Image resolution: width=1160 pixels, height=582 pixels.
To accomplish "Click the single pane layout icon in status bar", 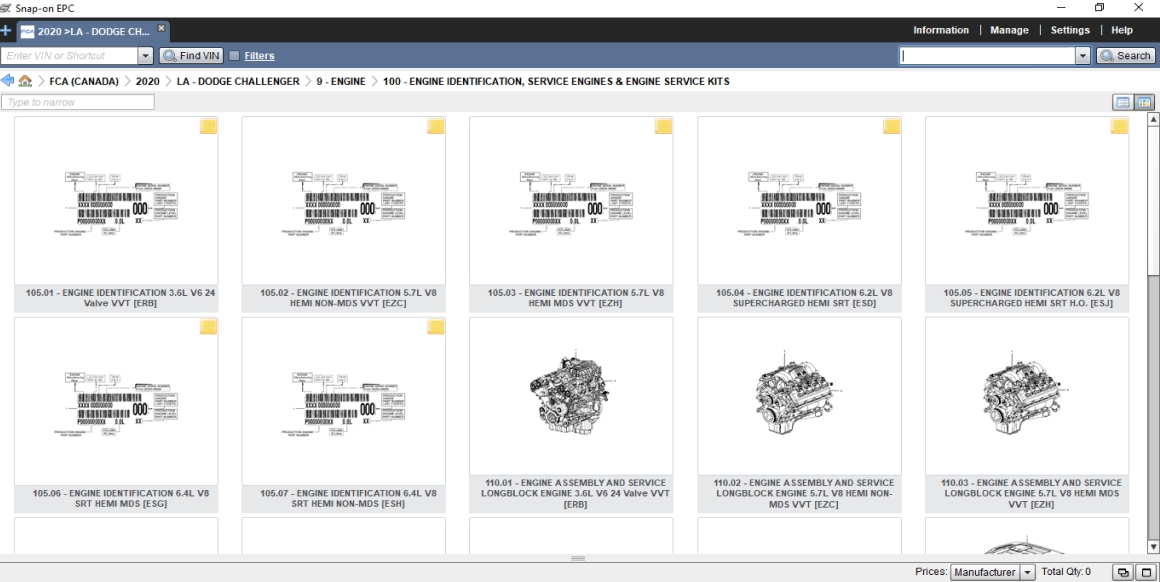I will coord(1146,572).
